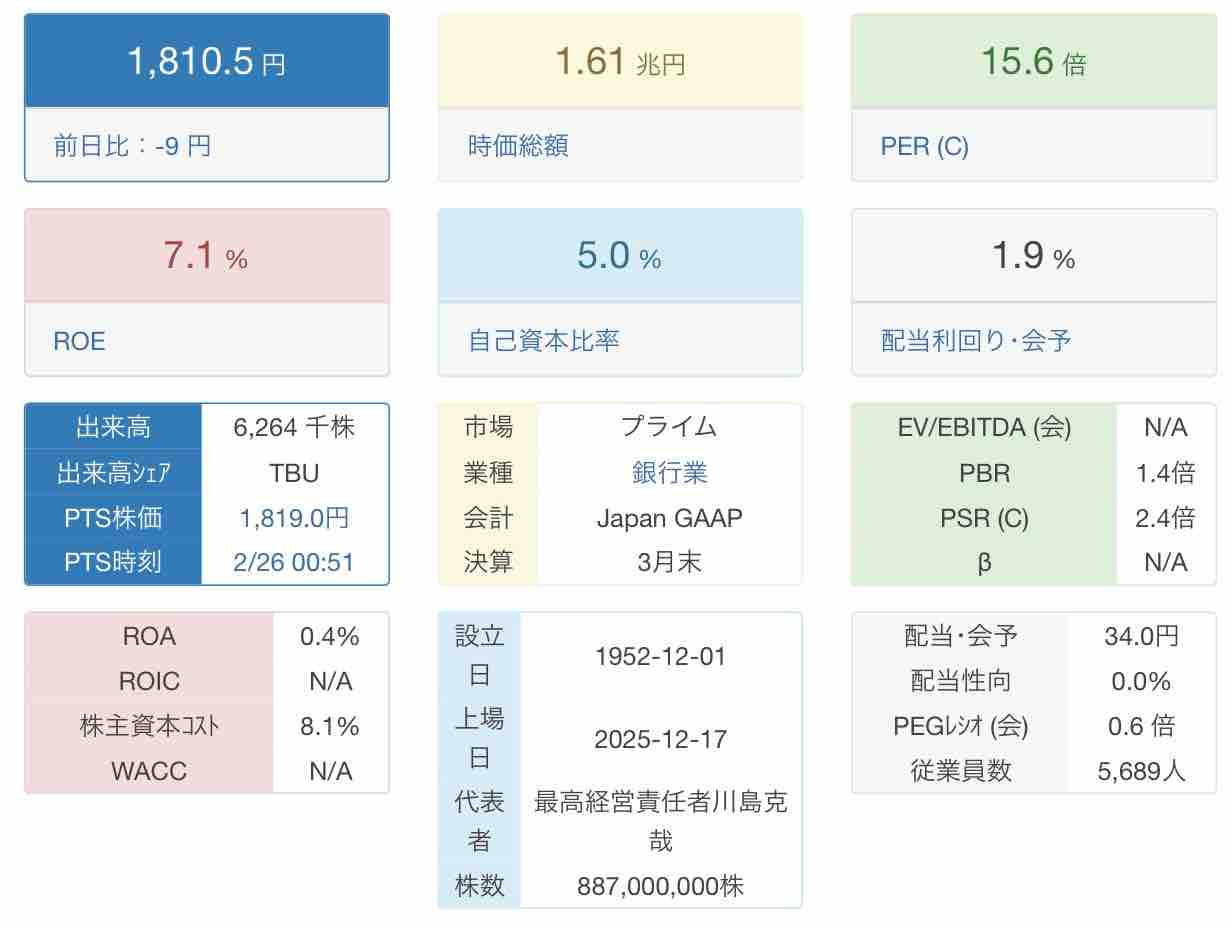Click the 出来高 row label
The image size is (1232, 928).
point(113,428)
